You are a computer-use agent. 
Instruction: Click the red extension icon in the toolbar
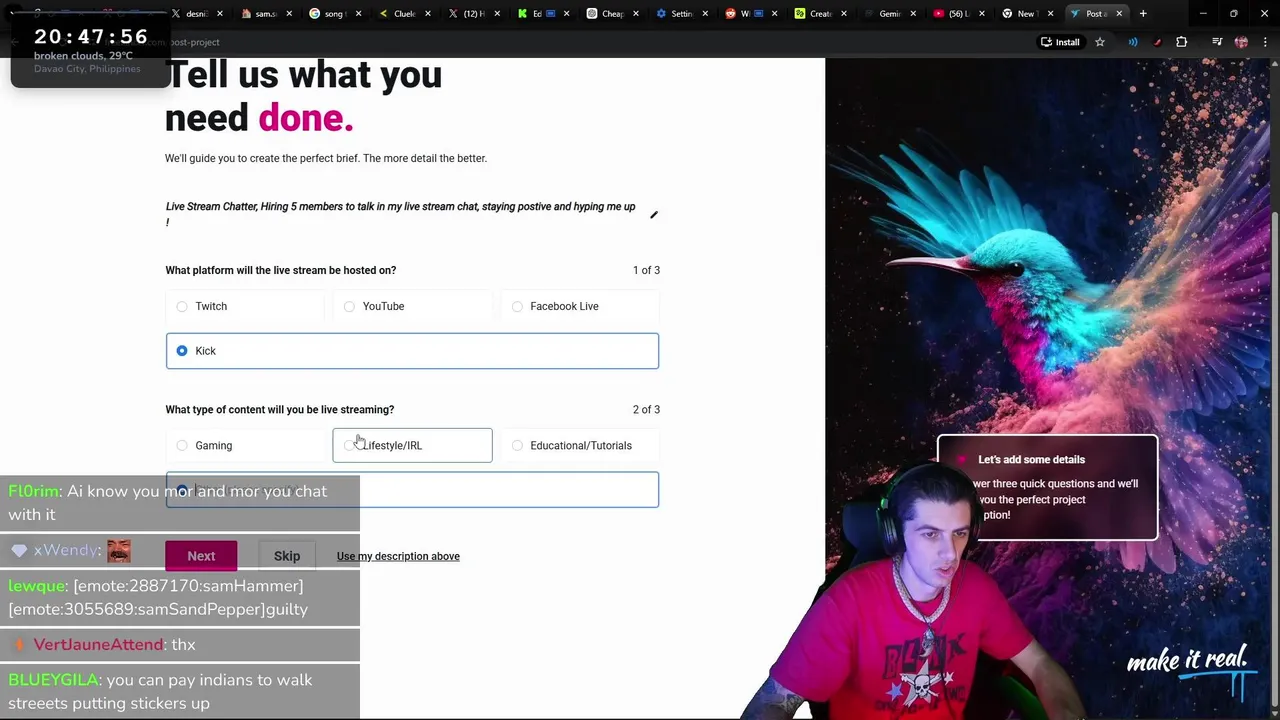coord(1157,42)
